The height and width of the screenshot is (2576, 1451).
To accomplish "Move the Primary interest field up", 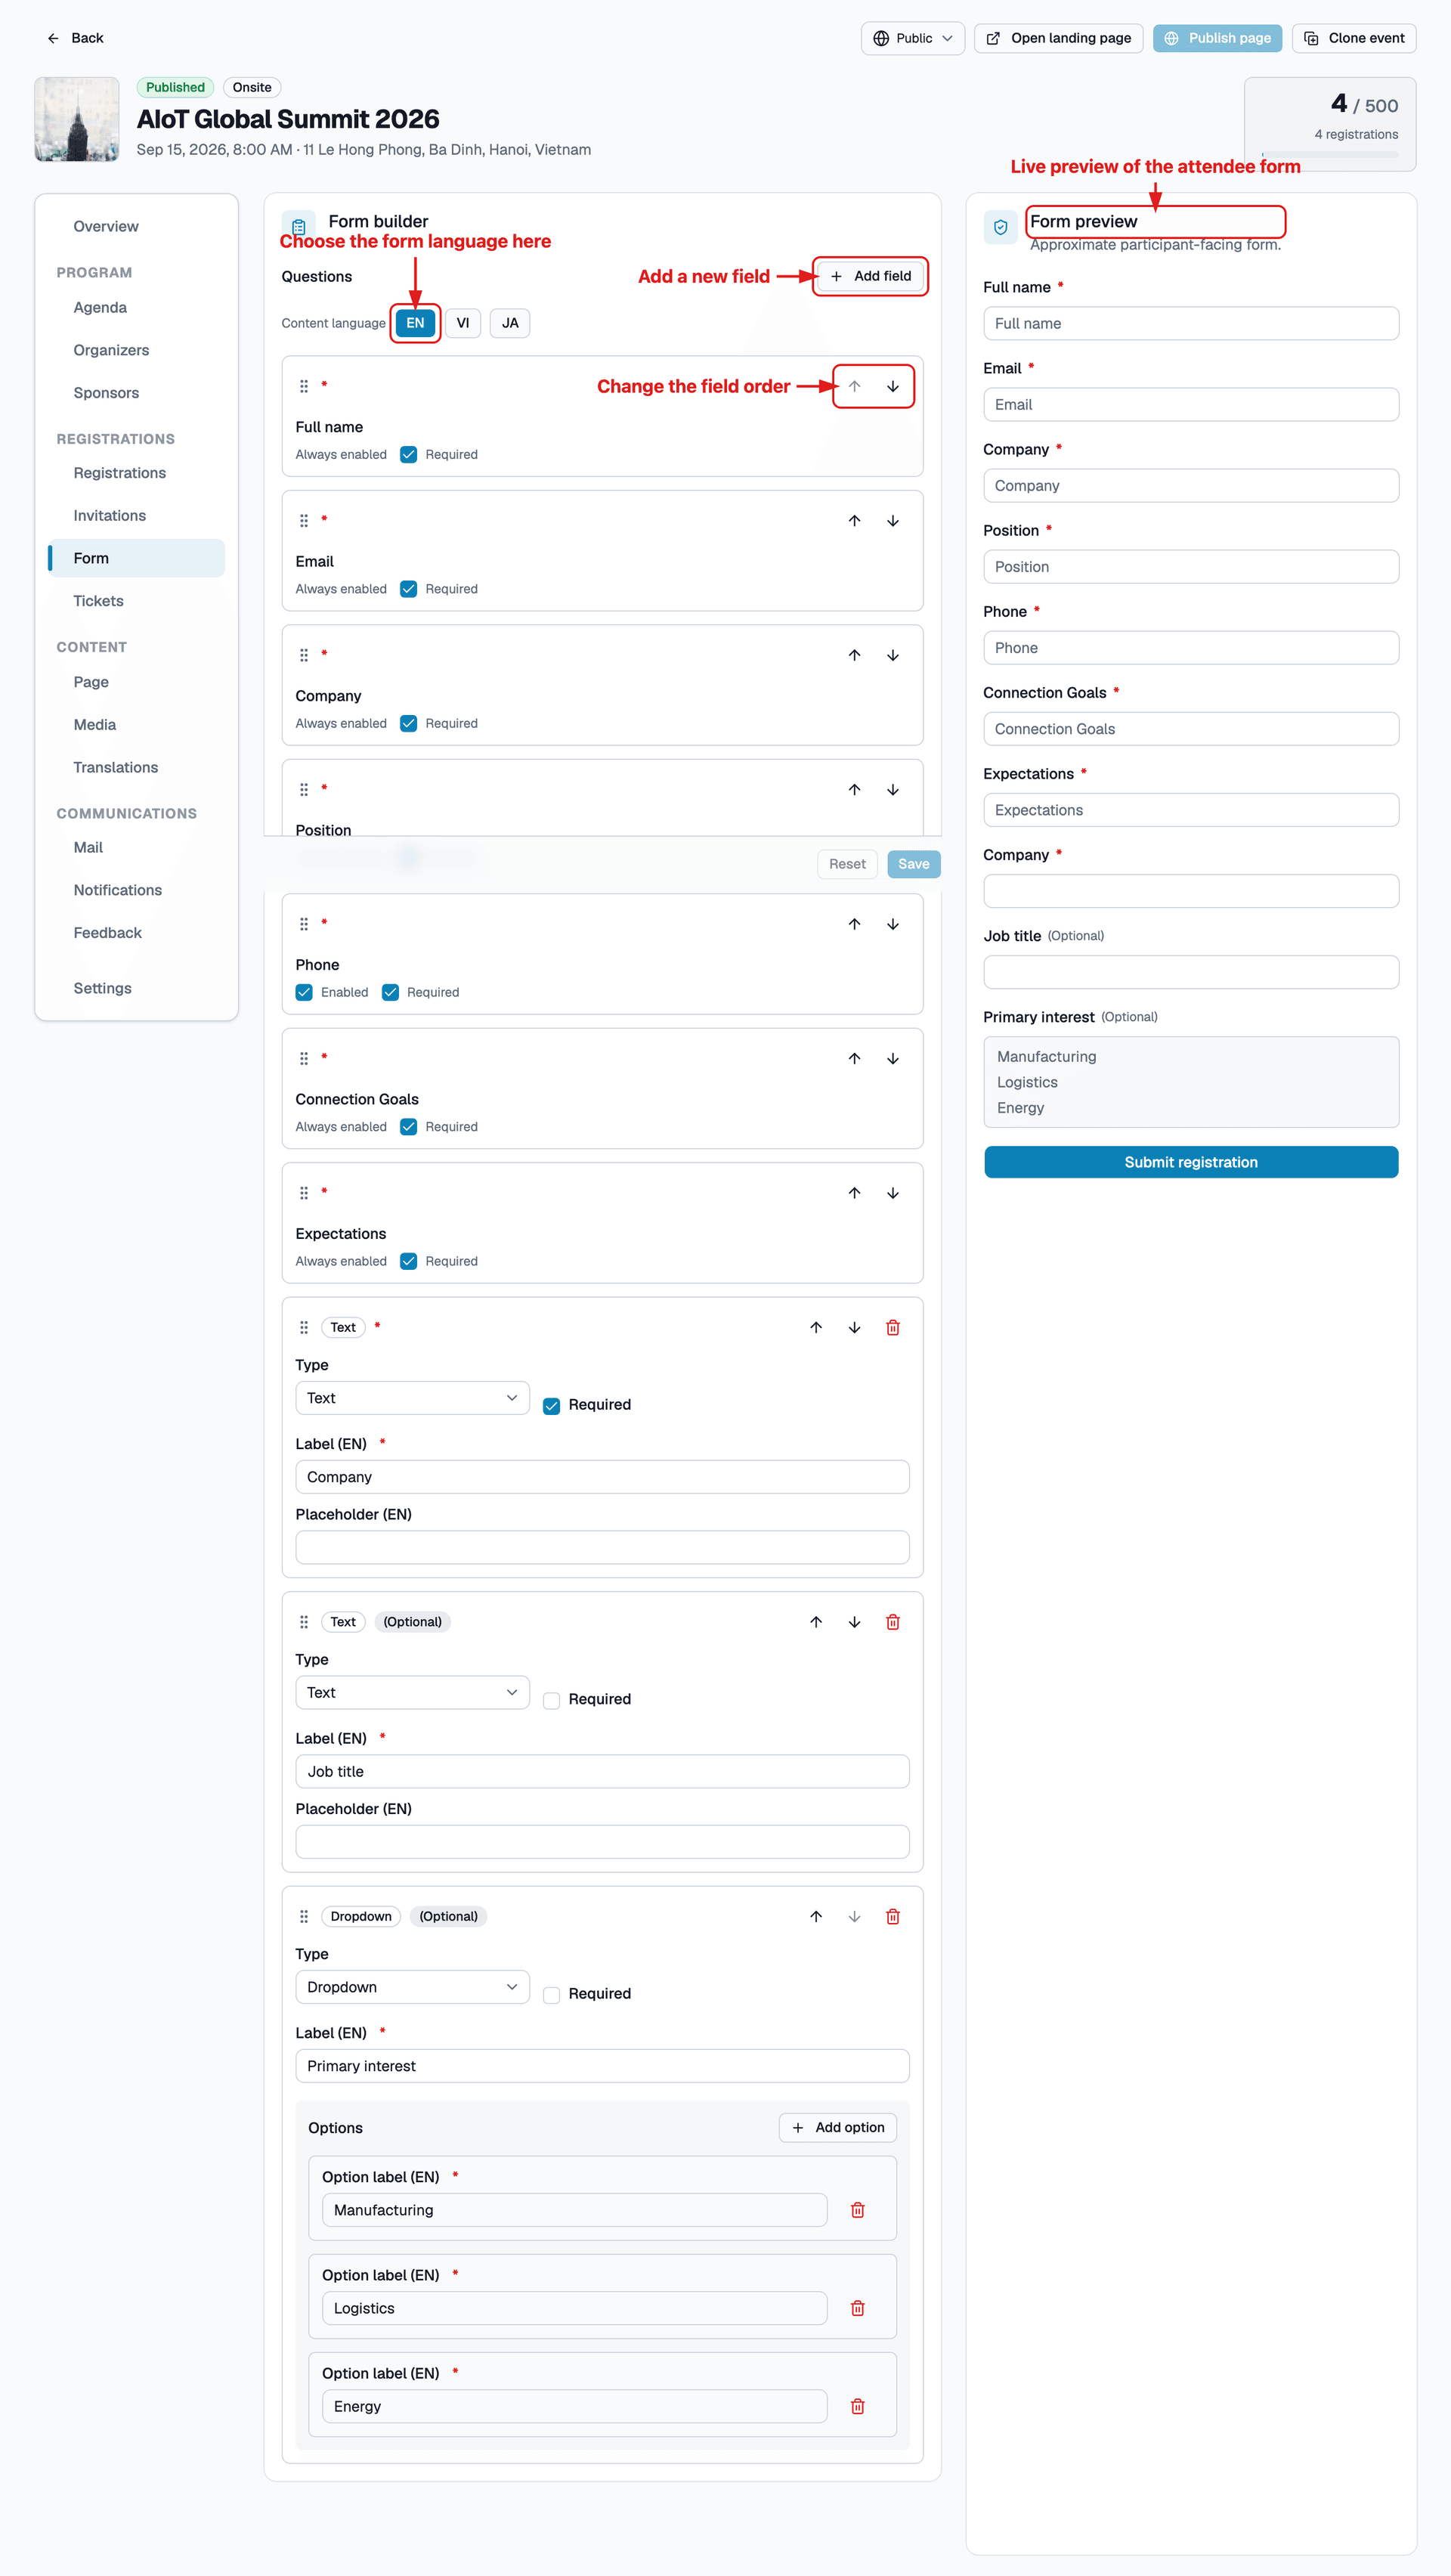I will (x=816, y=1916).
